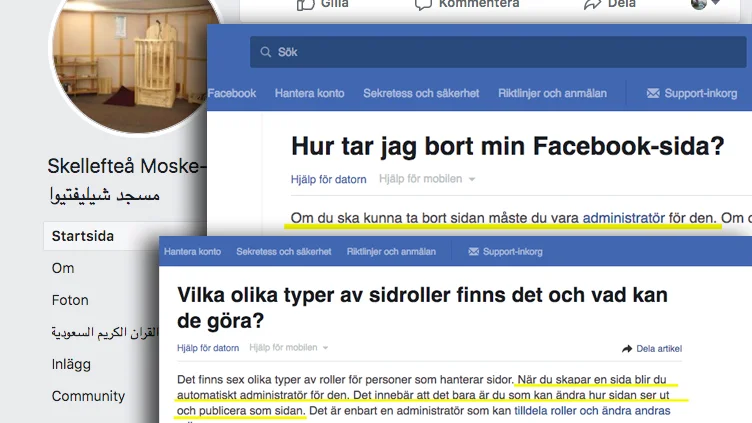Open Inlägg in page sidebar
This screenshot has width=752, height=423.
click(x=71, y=364)
